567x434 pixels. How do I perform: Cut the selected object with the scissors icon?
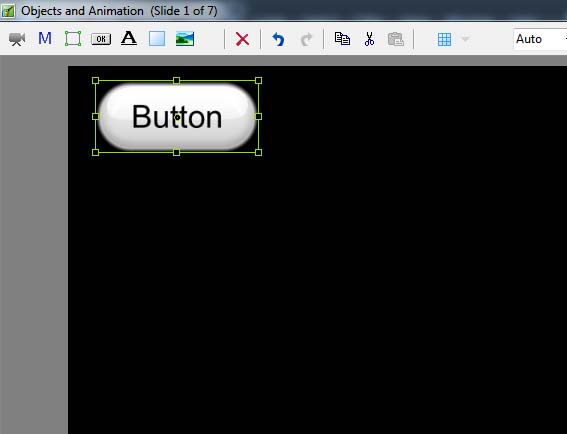(369, 39)
